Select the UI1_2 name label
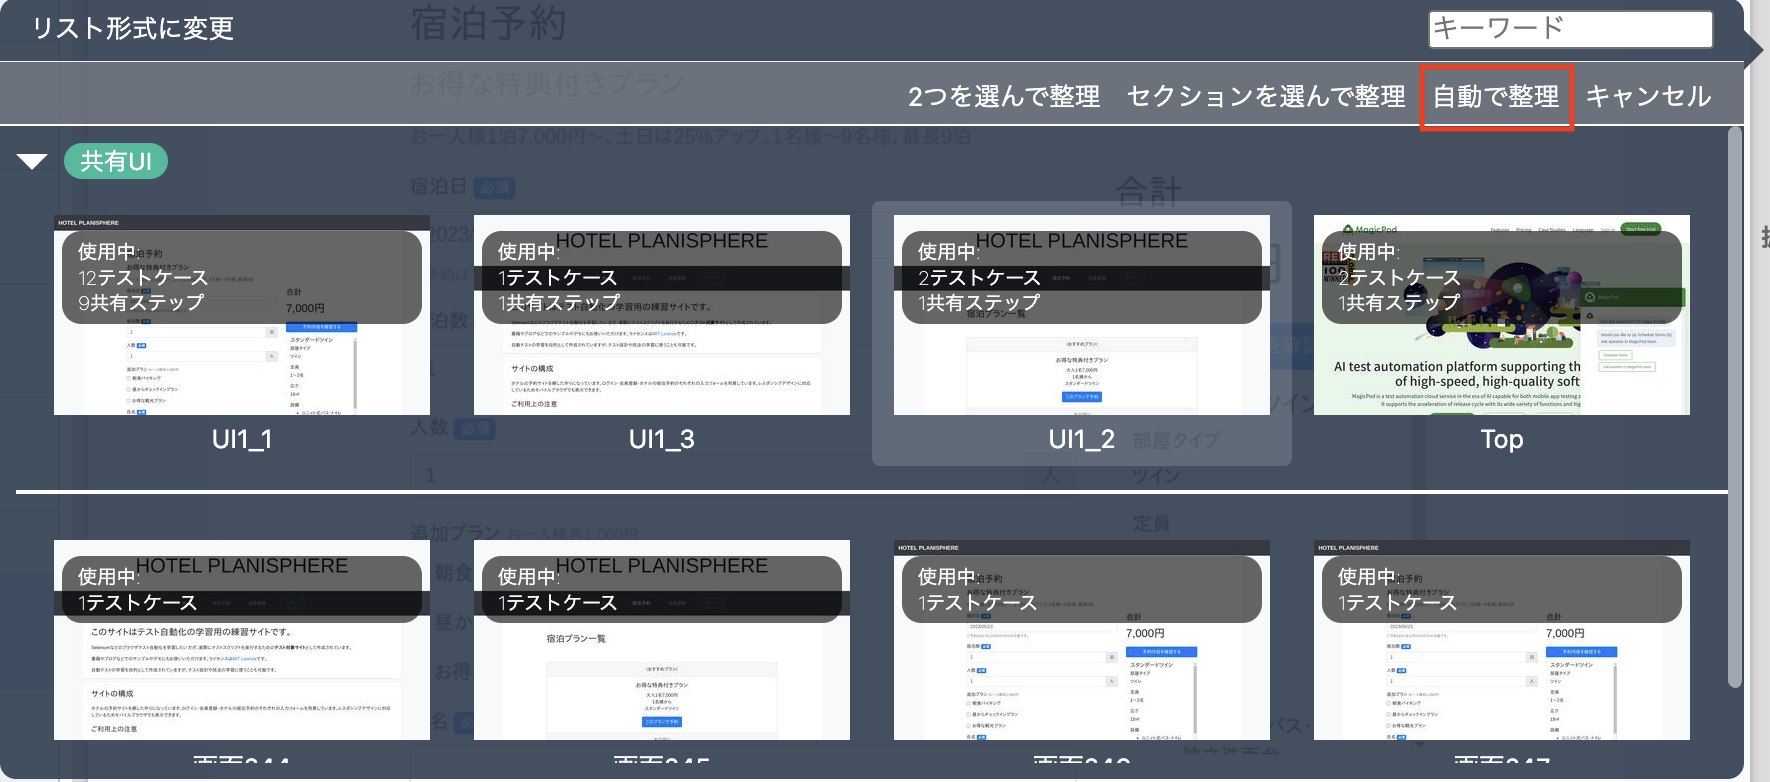Image resolution: width=1770 pixels, height=782 pixels. click(1082, 439)
